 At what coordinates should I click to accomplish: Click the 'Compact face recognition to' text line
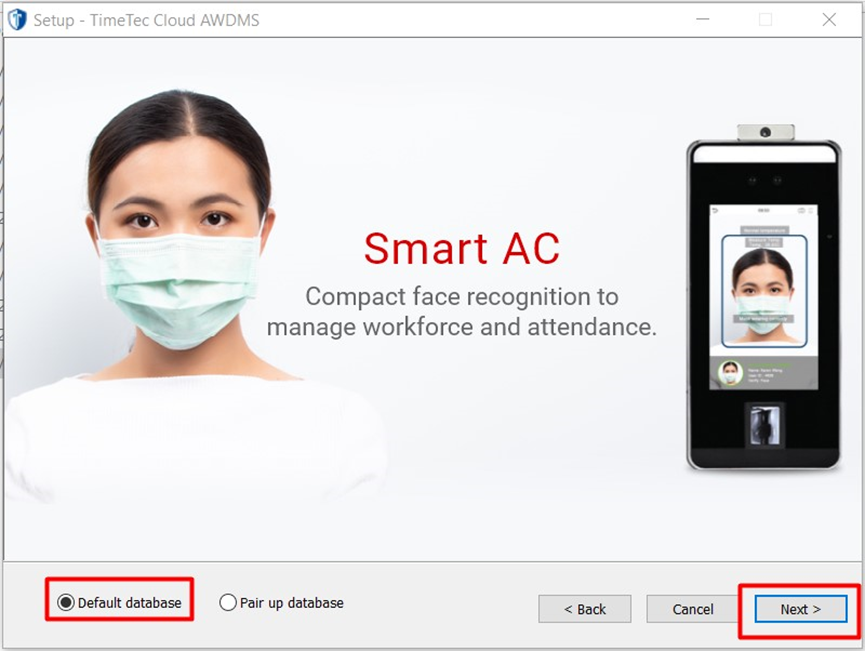pos(462,297)
